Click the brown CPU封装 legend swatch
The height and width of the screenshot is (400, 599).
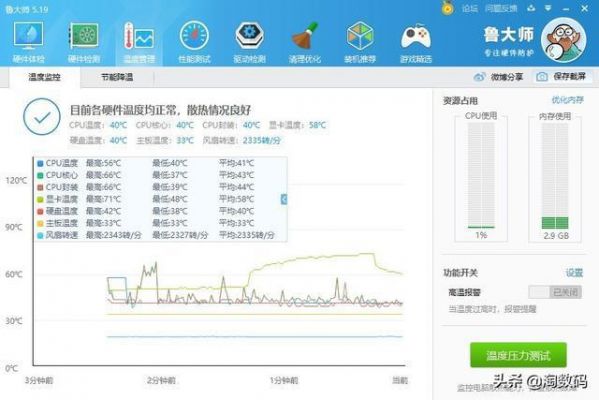(x=40, y=187)
